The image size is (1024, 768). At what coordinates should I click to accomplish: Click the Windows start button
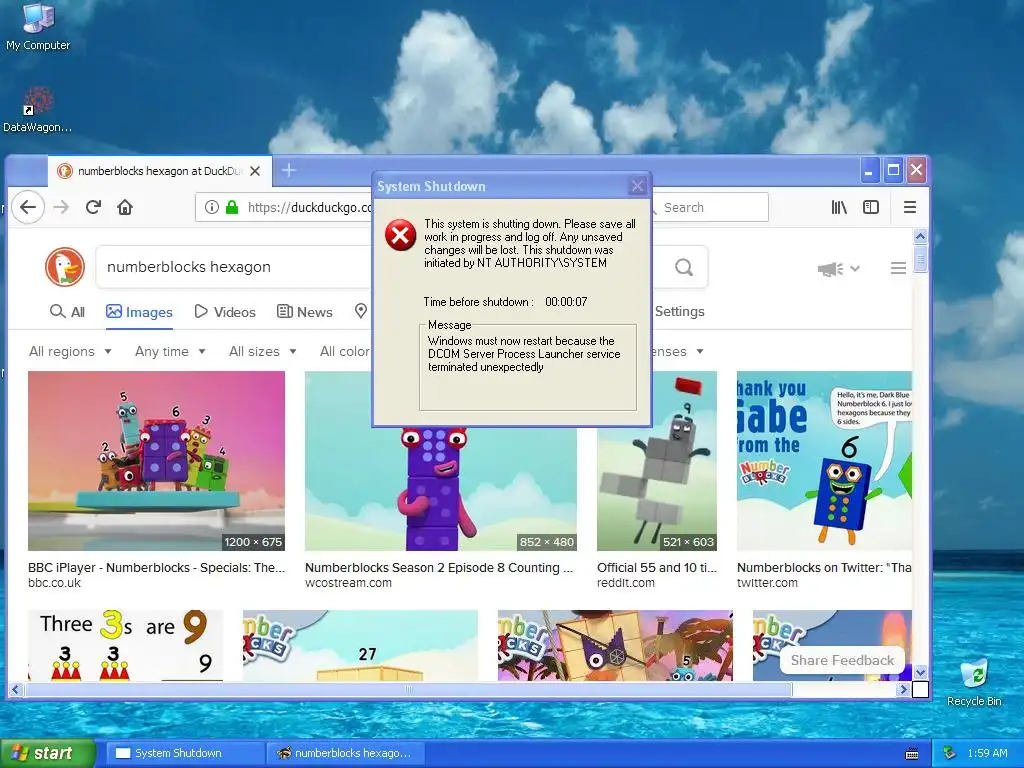point(47,753)
